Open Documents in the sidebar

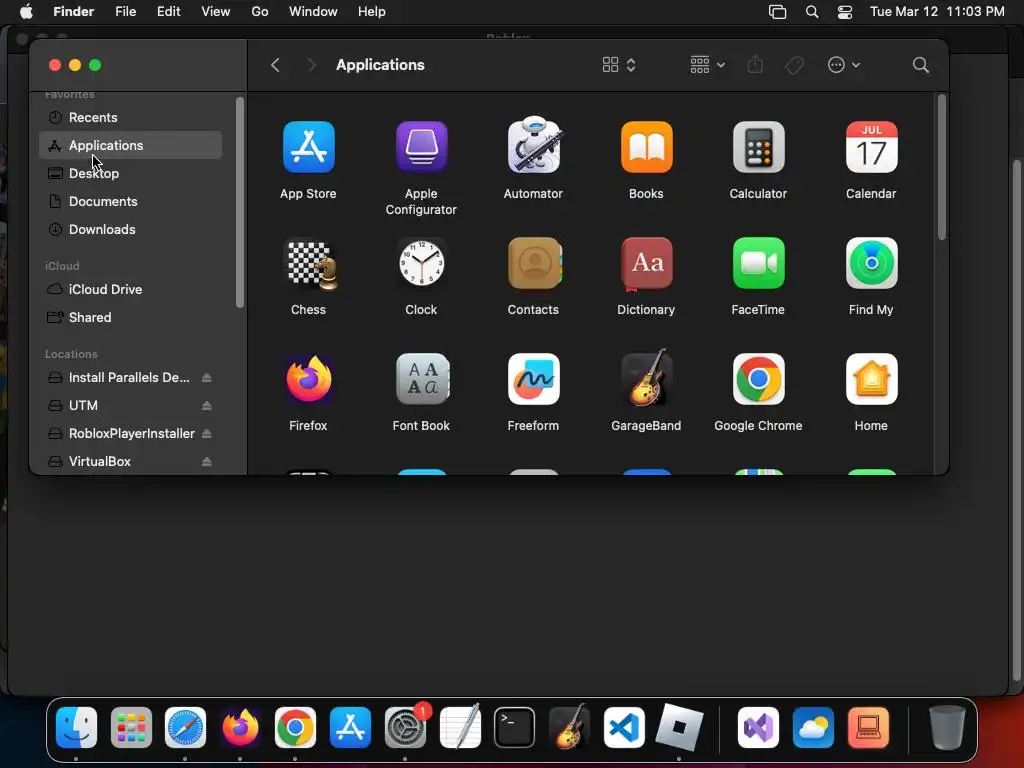click(131, 201)
